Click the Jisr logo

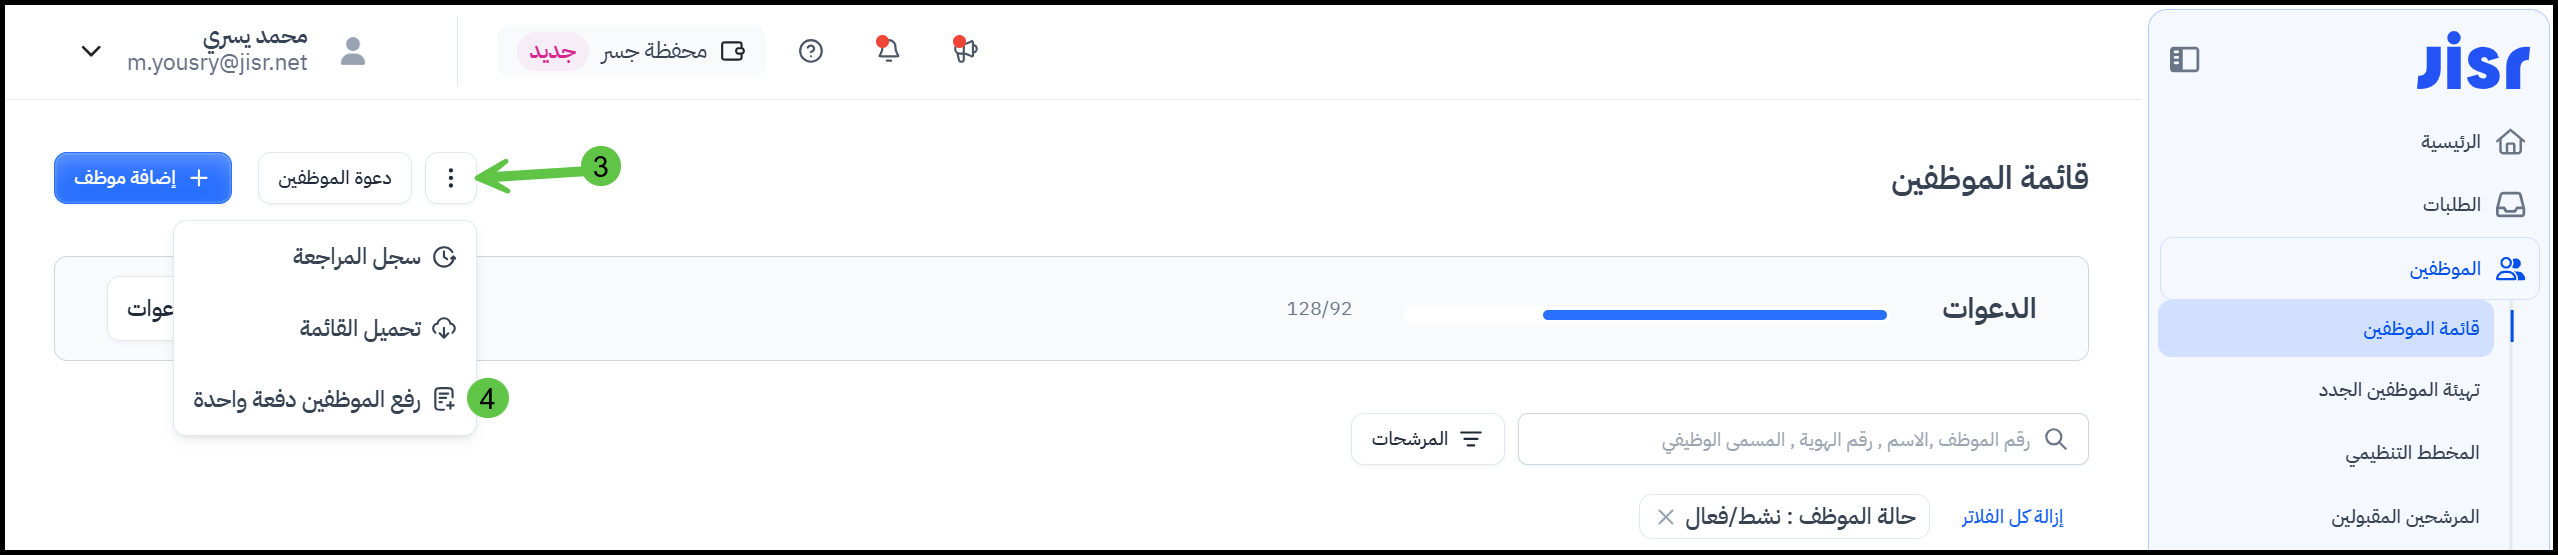pyautogui.click(x=2473, y=62)
